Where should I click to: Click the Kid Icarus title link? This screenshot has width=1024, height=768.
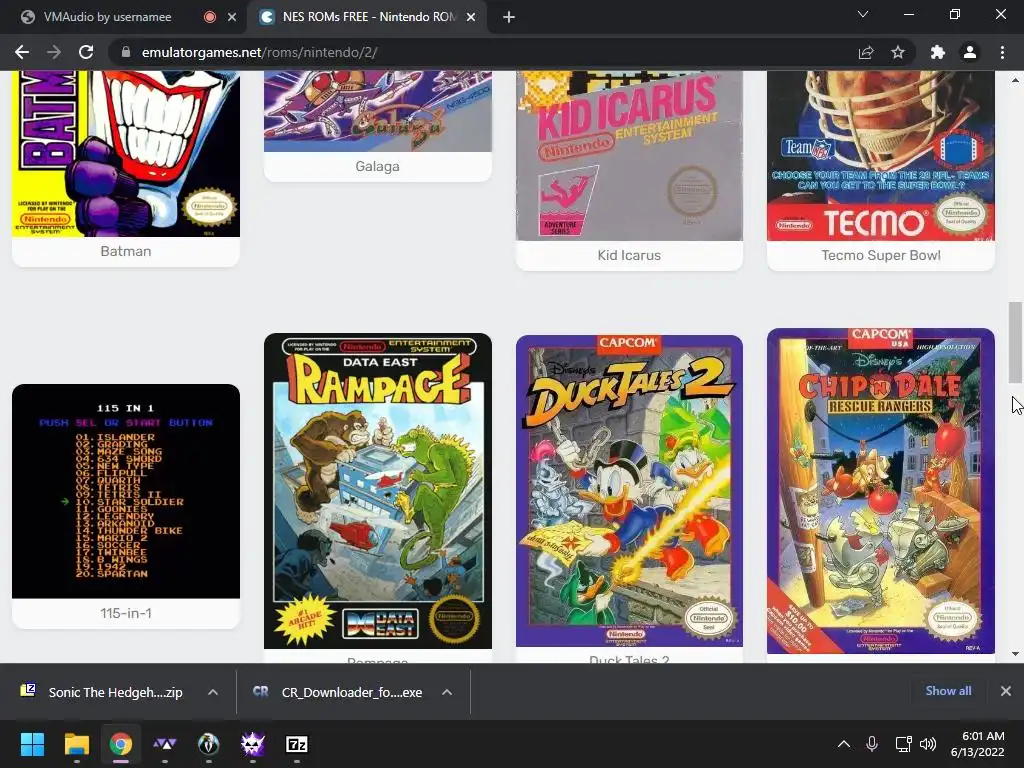click(x=630, y=255)
